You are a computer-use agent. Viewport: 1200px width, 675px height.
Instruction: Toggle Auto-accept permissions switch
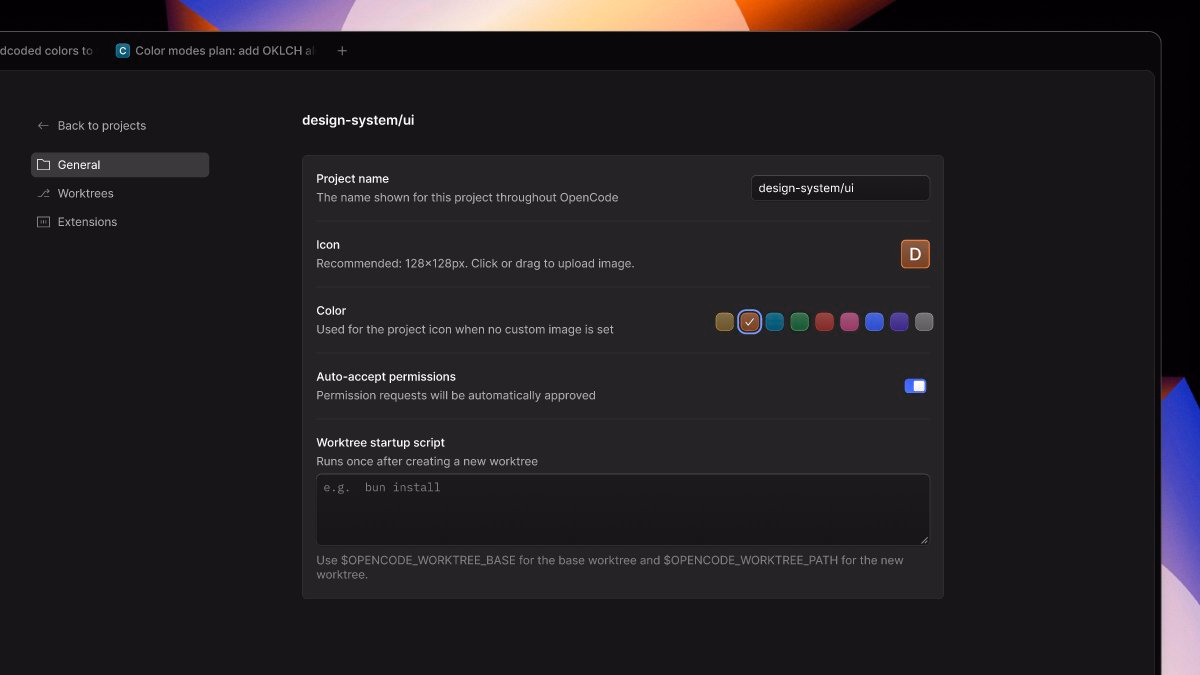click(x=915, y=386)
